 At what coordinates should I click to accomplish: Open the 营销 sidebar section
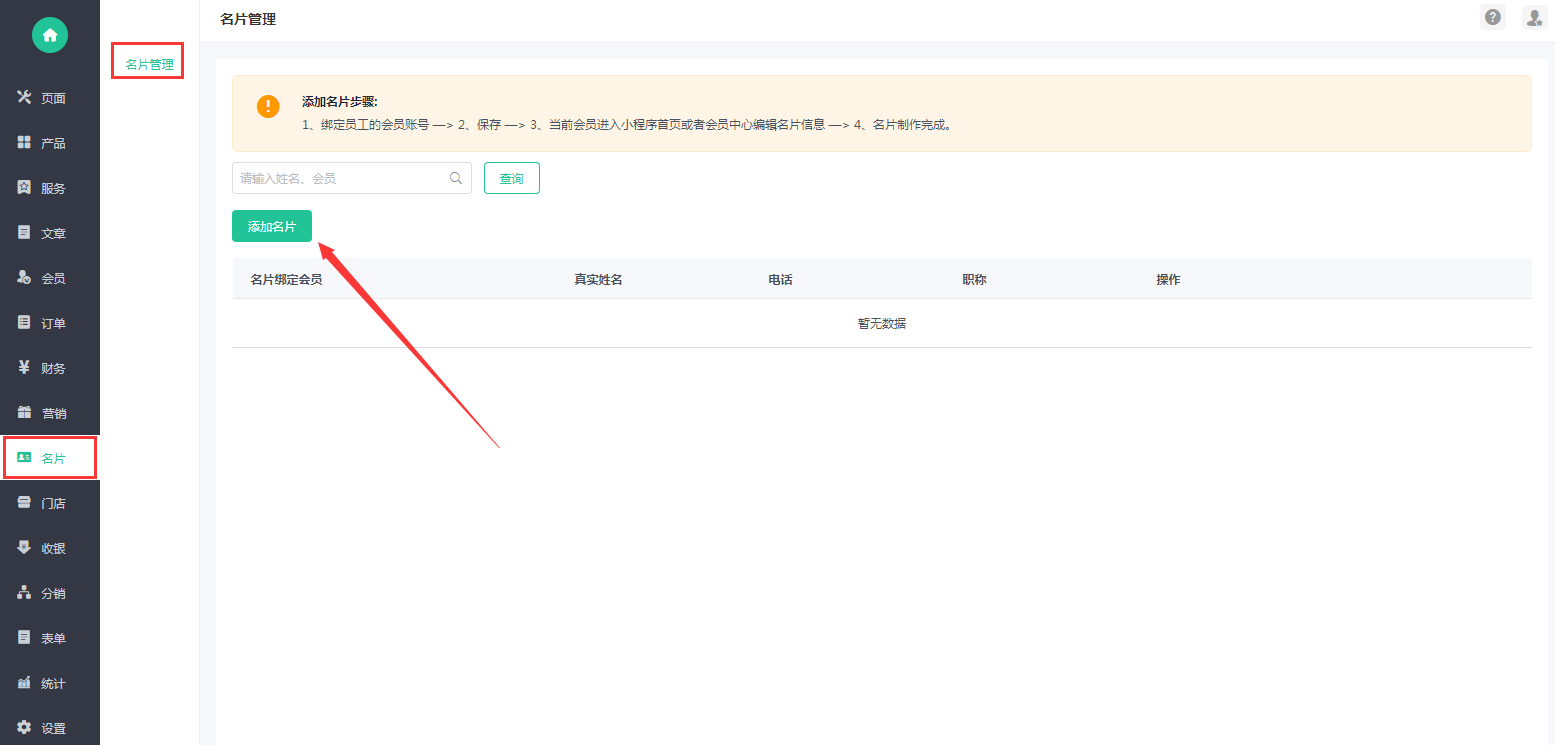pos(50,413)
